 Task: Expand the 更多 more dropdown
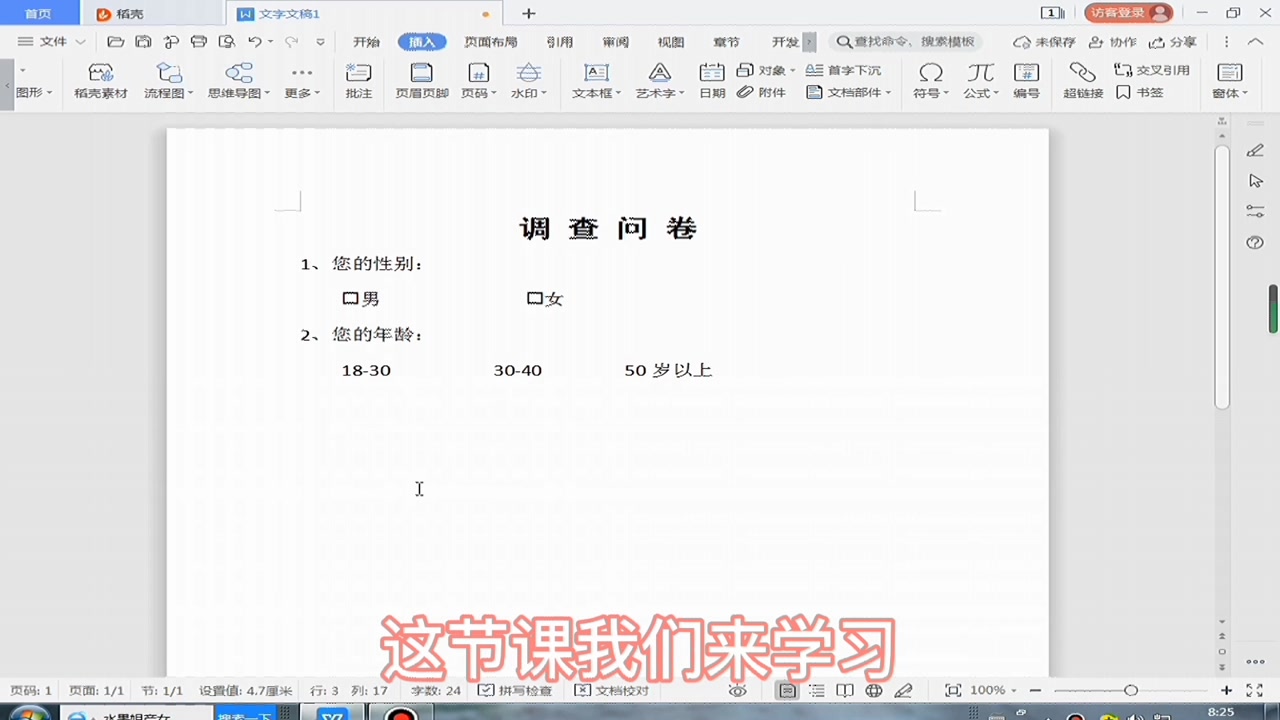[317, 93]
